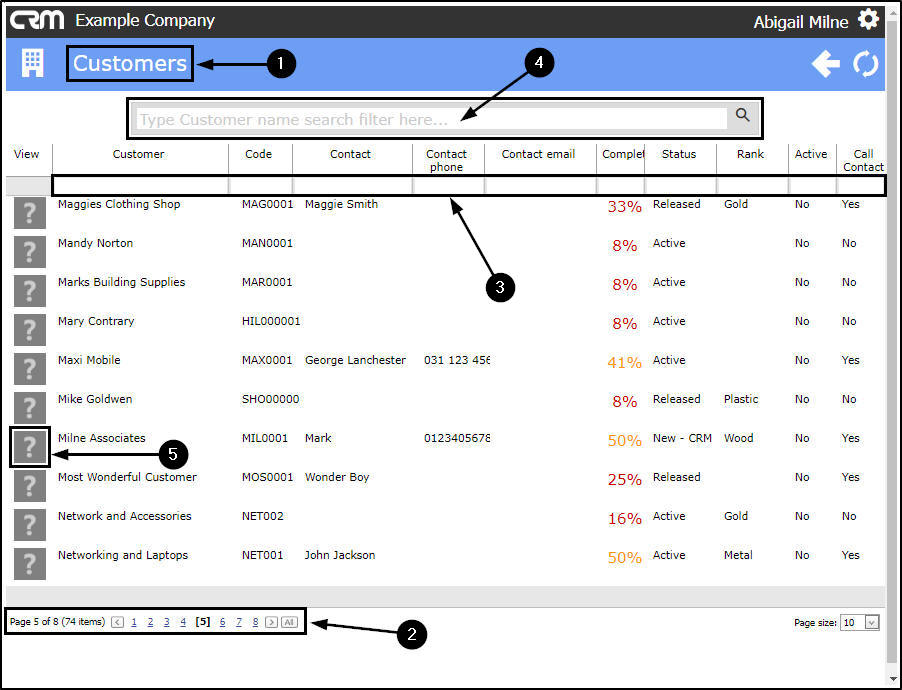The image size is (902, 690).
Task: Click the back arrow in the header
Action: (826, 63)
